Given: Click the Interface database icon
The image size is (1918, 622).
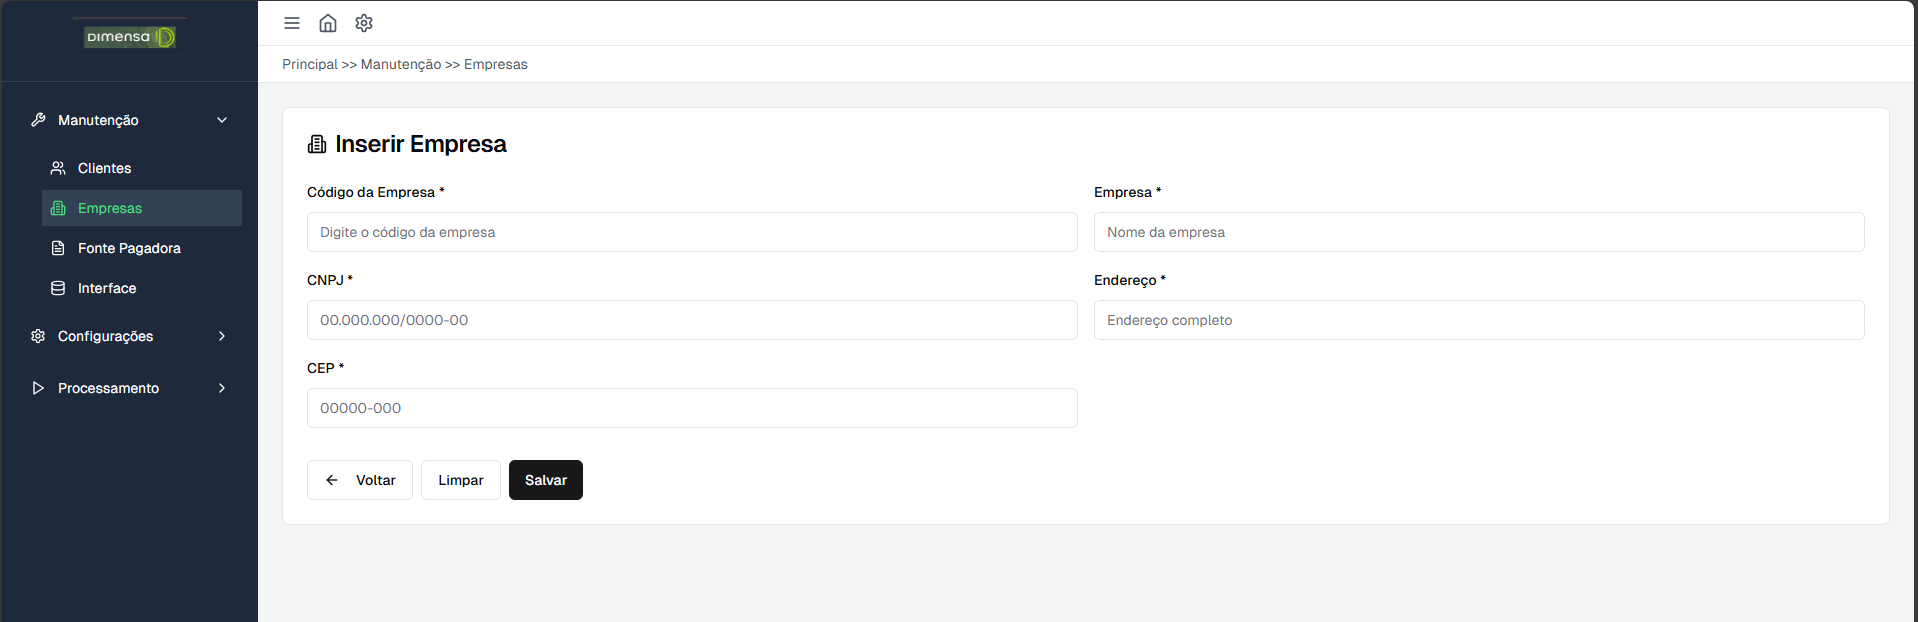Looking at the screenshot, I should [x=58, y=288].
